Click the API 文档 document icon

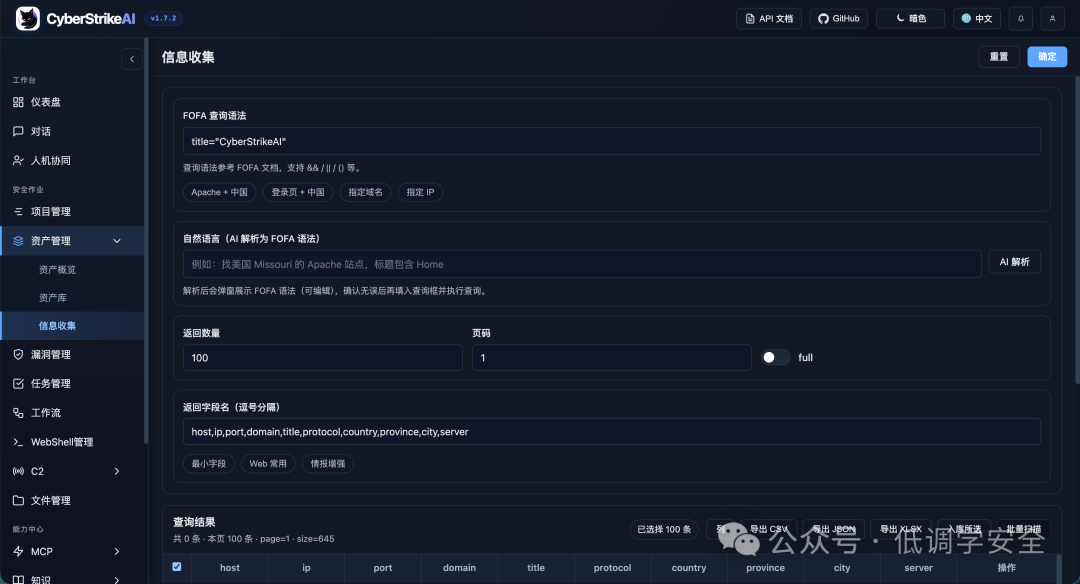click(x=750, y=19)
